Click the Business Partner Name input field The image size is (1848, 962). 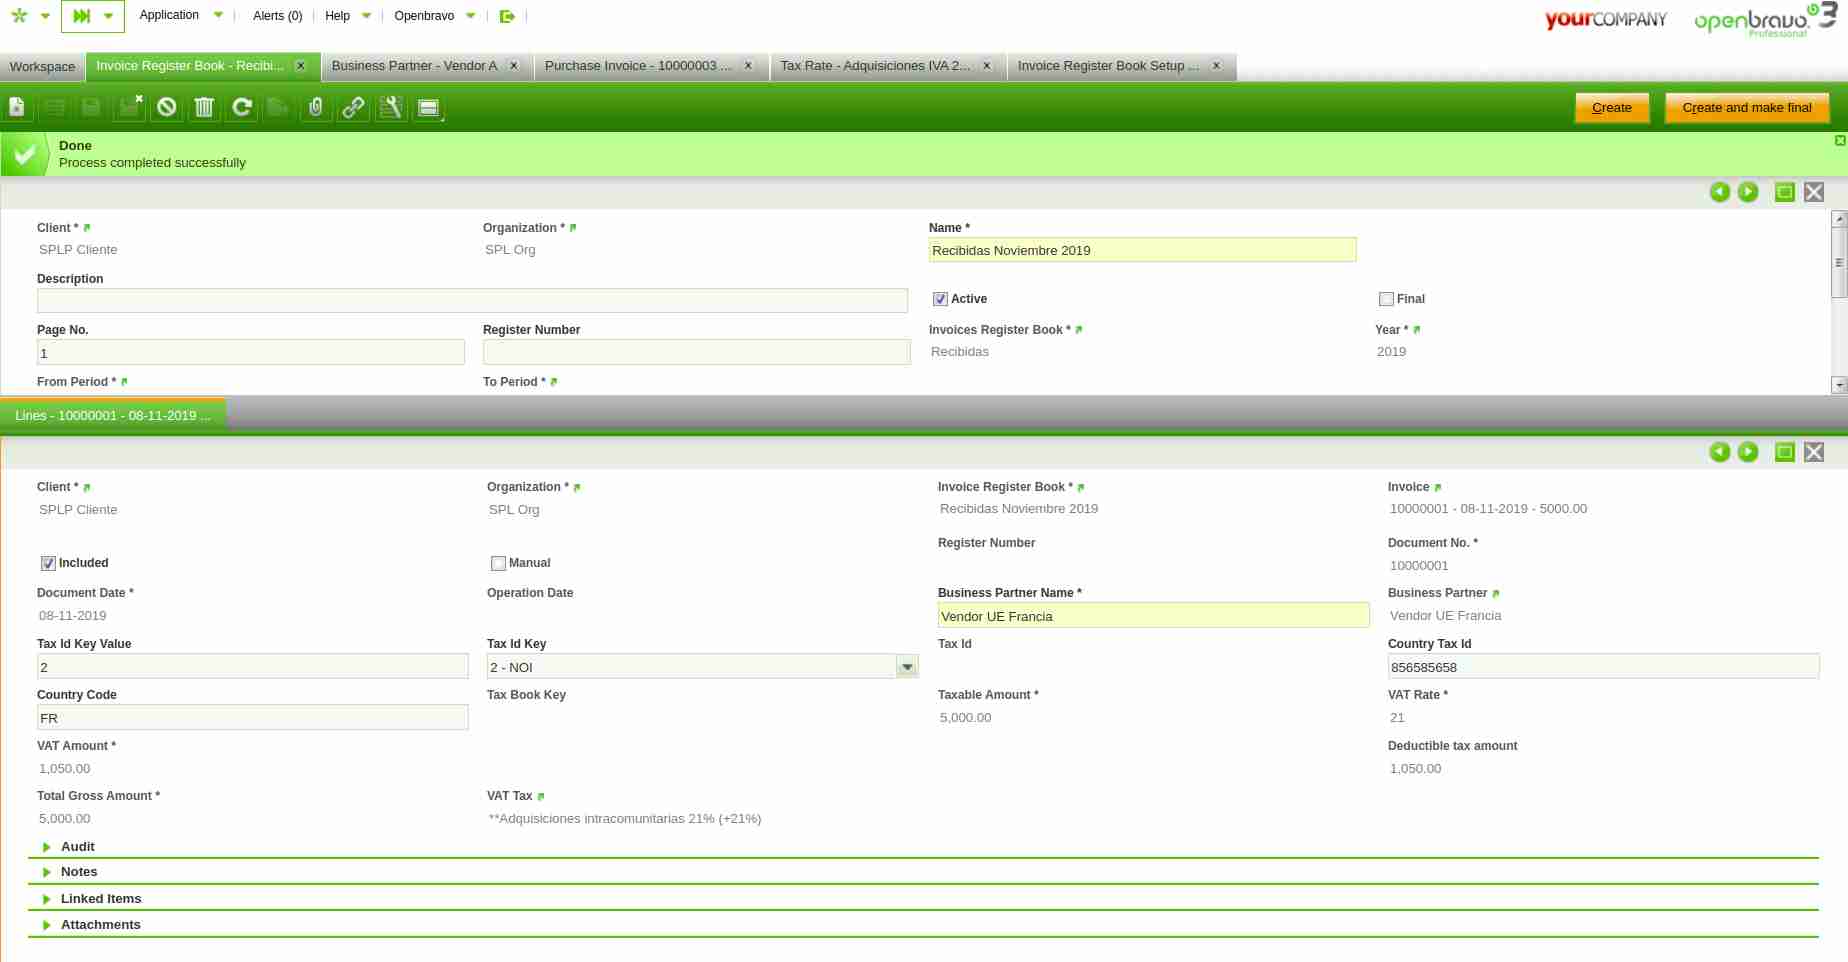pos(1152,616)
